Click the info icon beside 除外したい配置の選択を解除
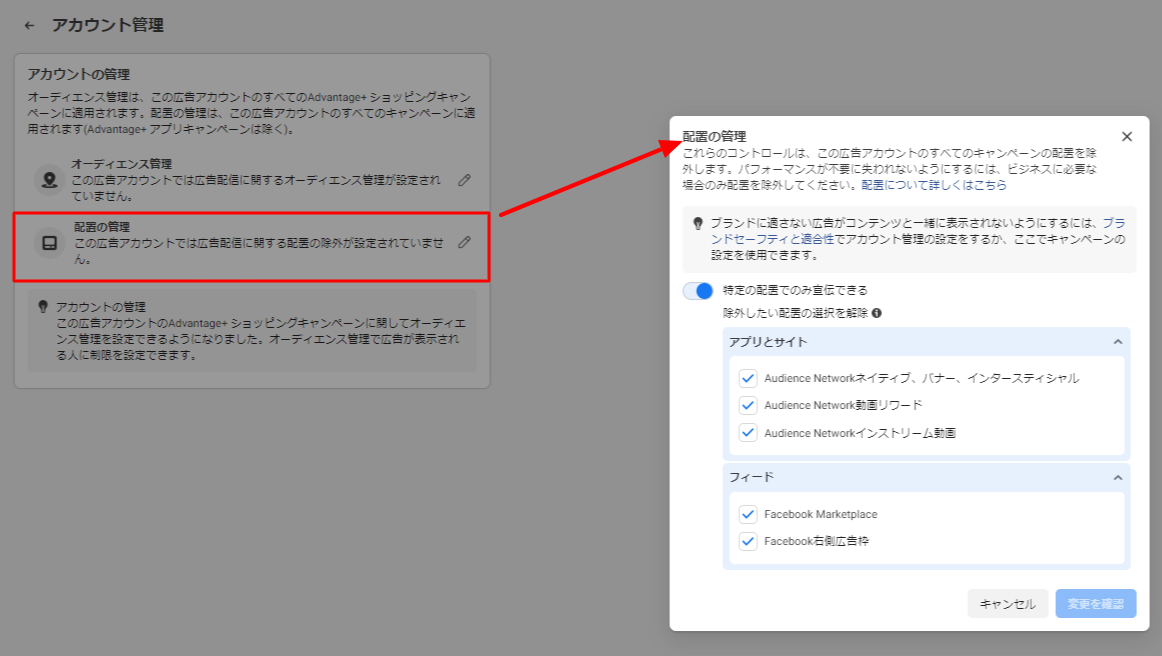Image resolution: width=1162 pixels, height=656 pixels. tap(877, 313)
